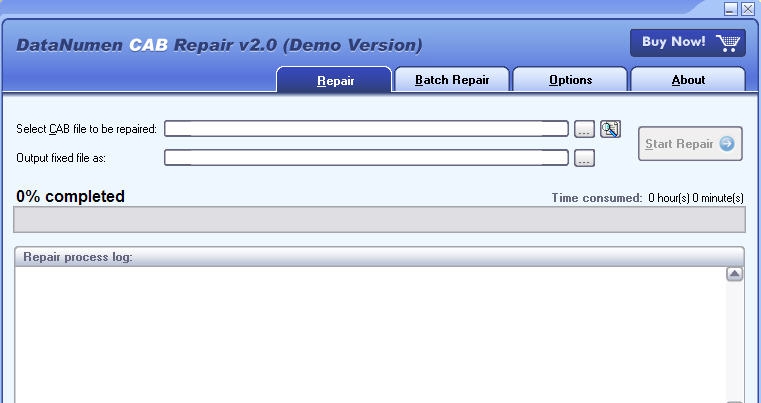The image size is (761, 403).
Task: Click the Buy Now shopping cart button
Action: [688, 43]
